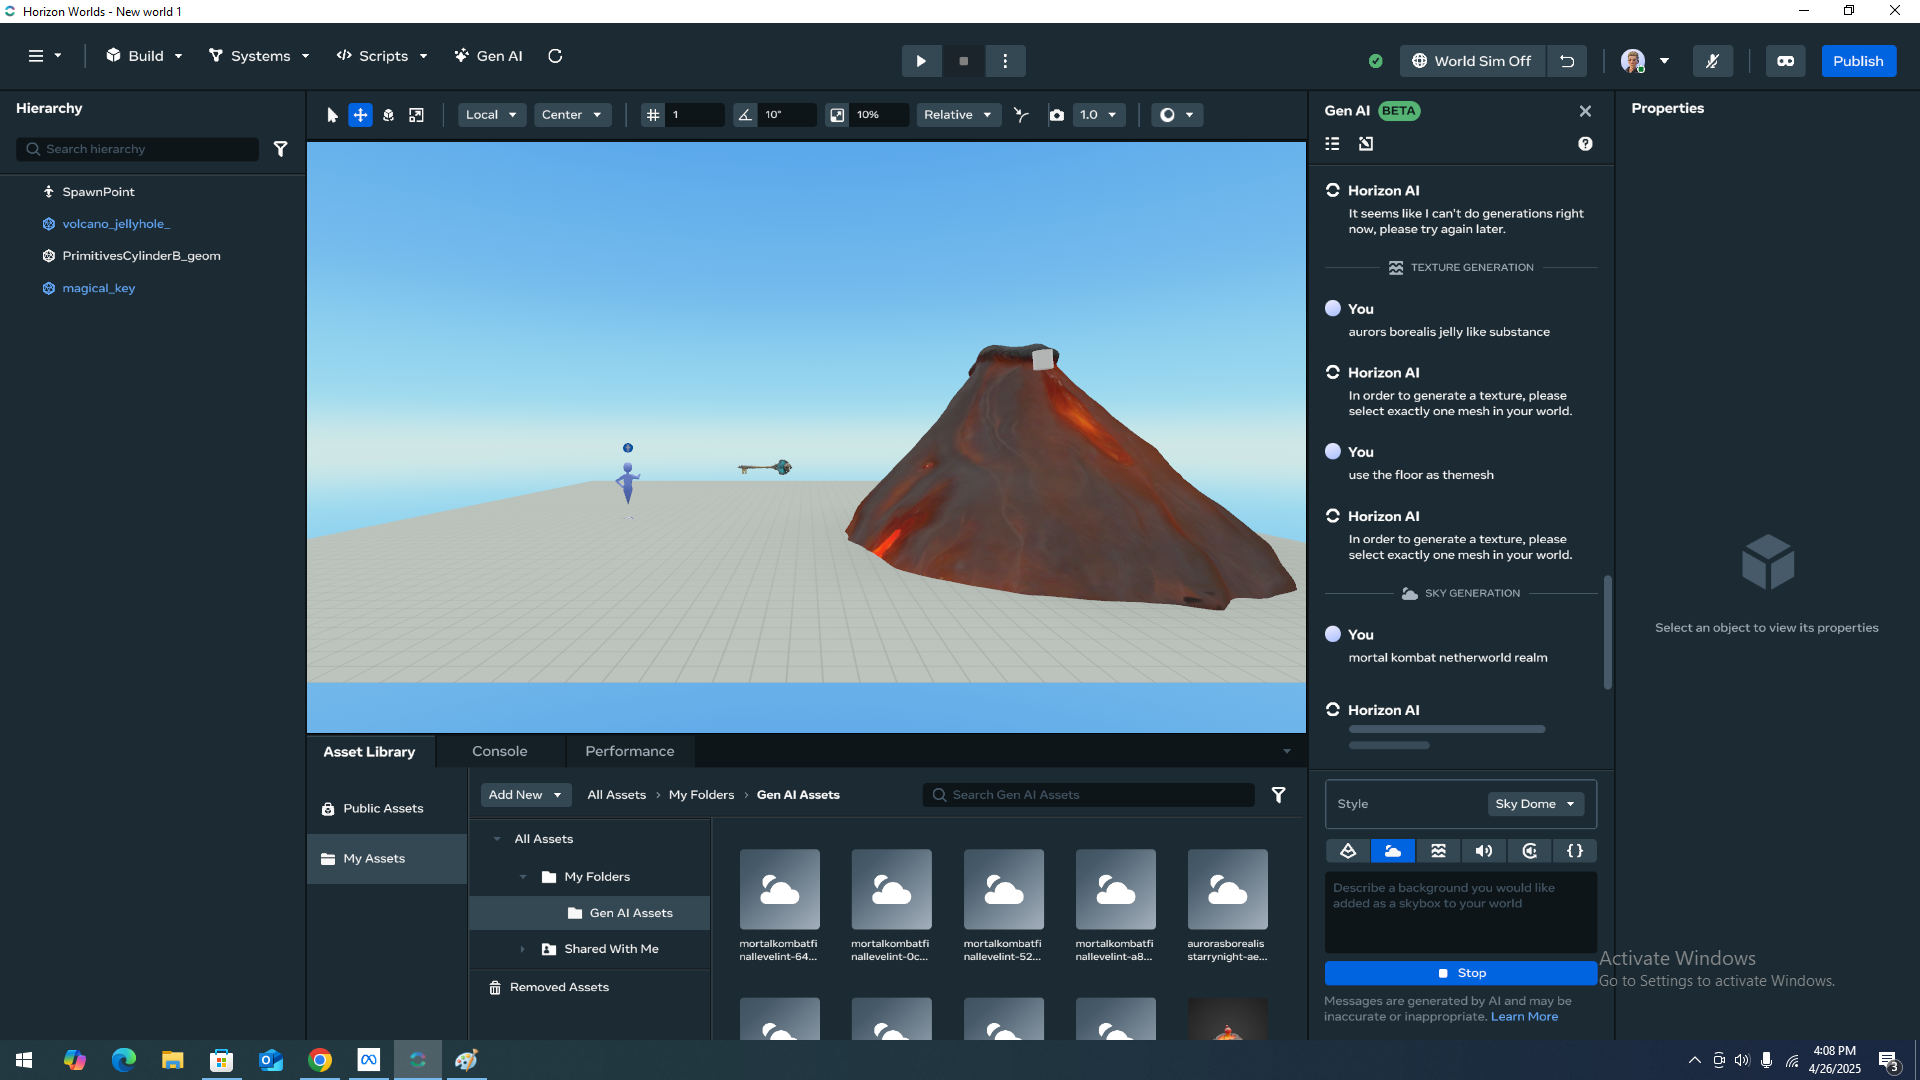The width and height of the screenshot is (1920, 1080).
Task: Click the VR headset preview icon
Action: click(1785, 61)
